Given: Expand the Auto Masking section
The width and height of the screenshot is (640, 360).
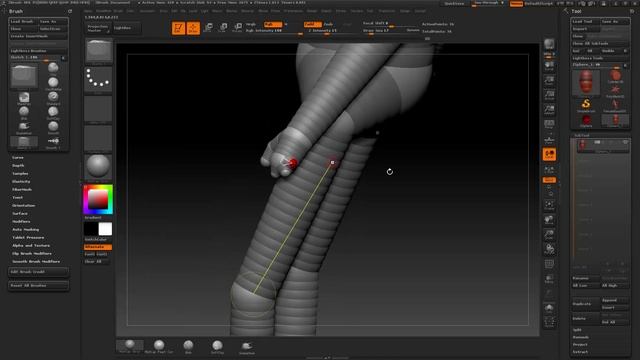Looking at the screenshot, I should [x=25, y=229].
